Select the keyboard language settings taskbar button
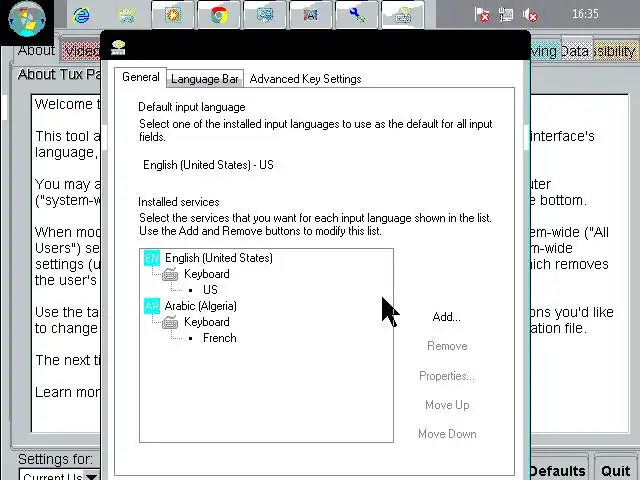 tap(402, 16)
